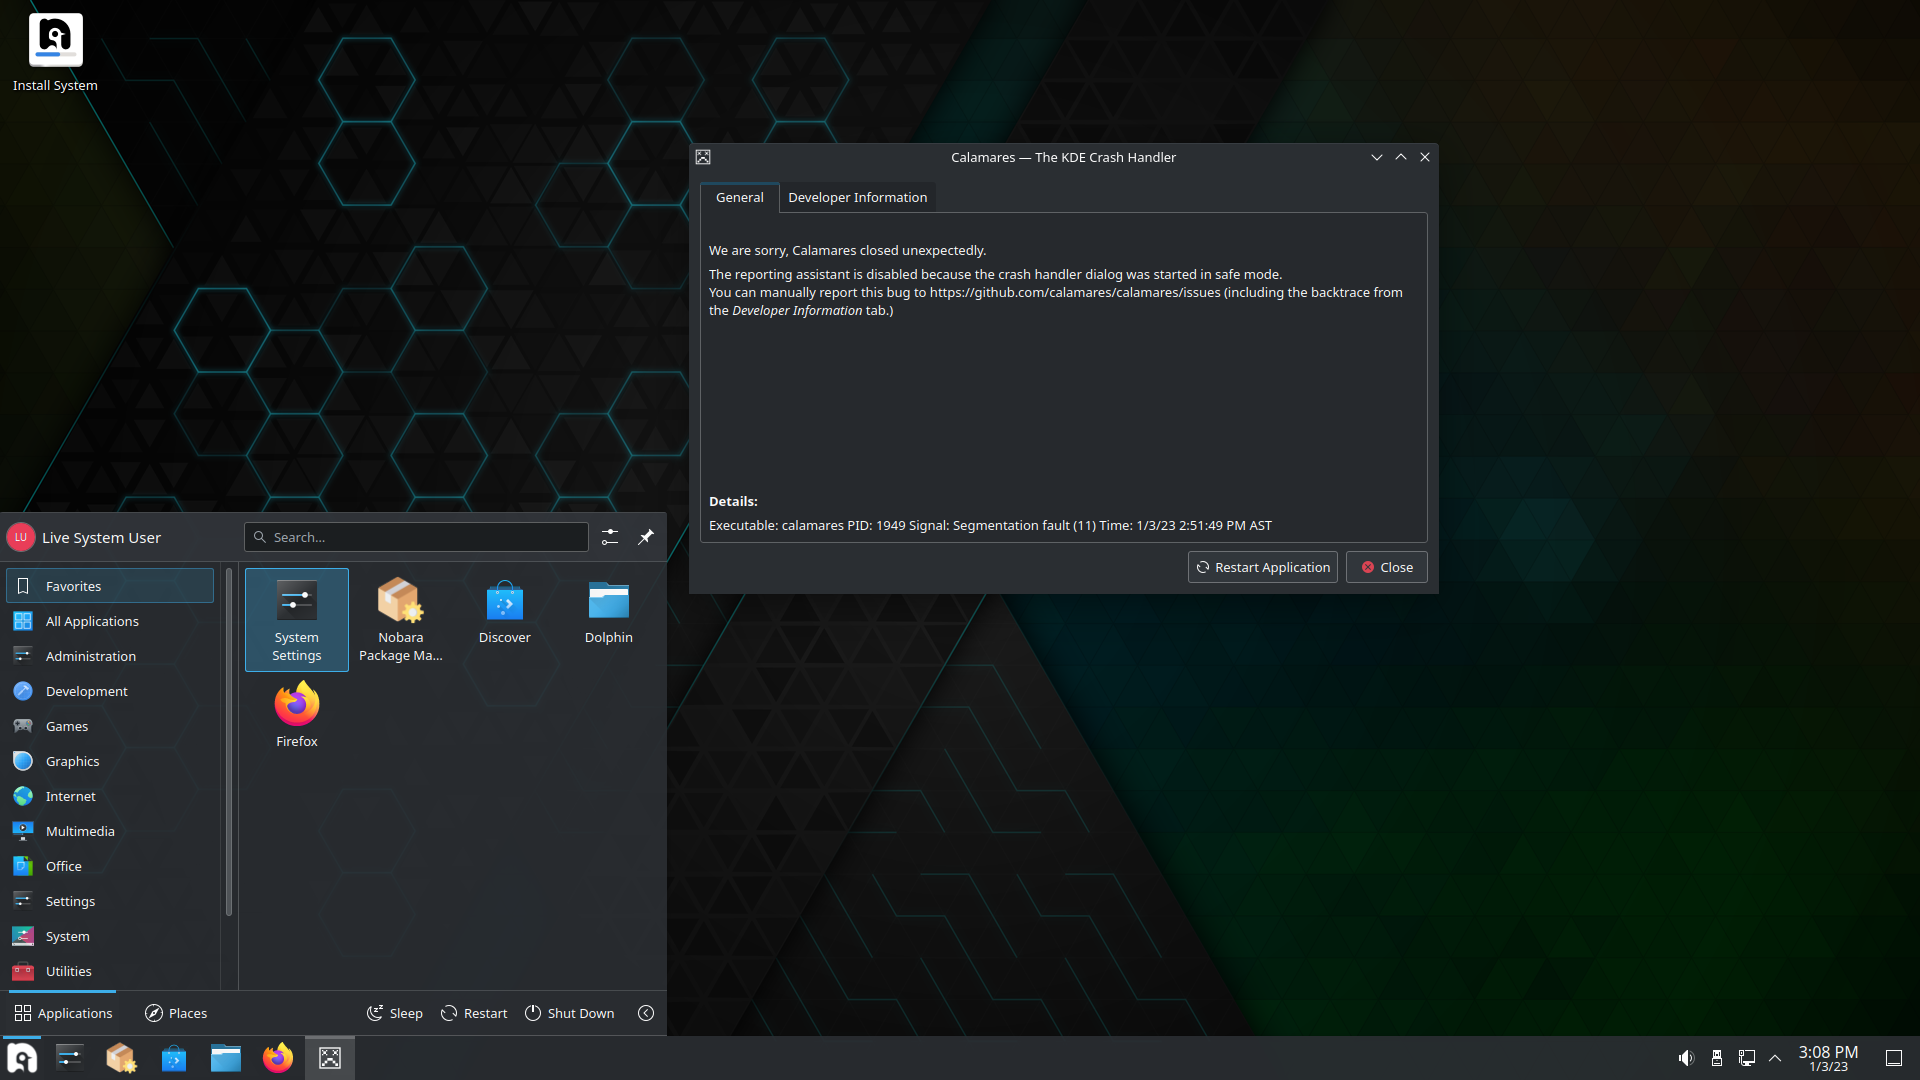The width and height of the screenshot is (1920, 1080).
Task: Click the Nobara application launcher in taskbar
Action: [22, 1058]
